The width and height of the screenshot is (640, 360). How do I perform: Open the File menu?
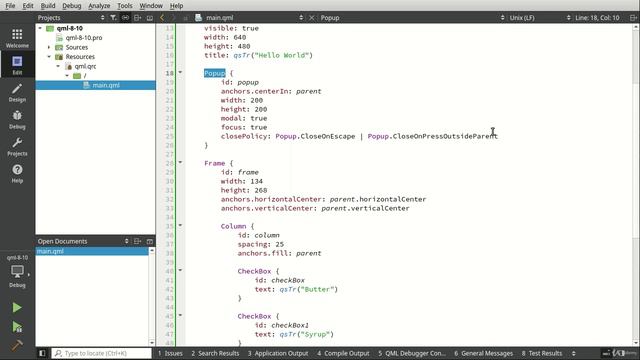pyautogui.click(x=10, y=6)
